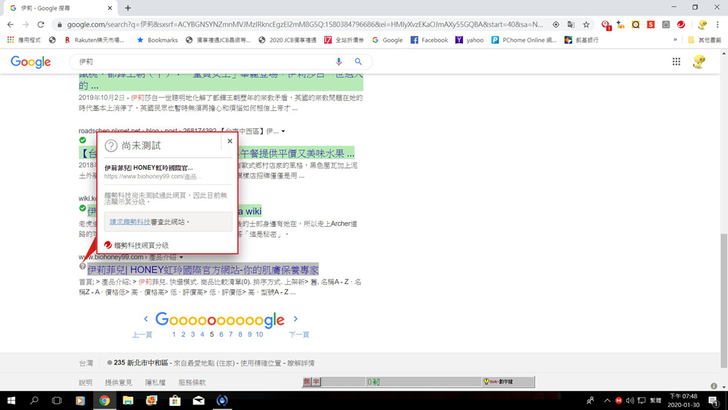Open the send feedback footer link
This screenshot has width=728, height=410.
click(118, 383)
